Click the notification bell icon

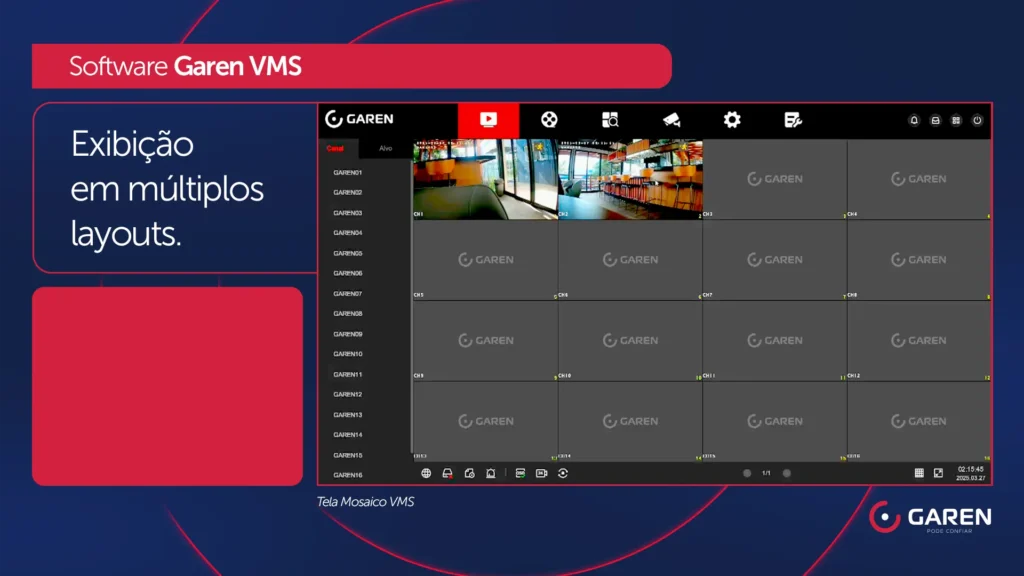914,120
